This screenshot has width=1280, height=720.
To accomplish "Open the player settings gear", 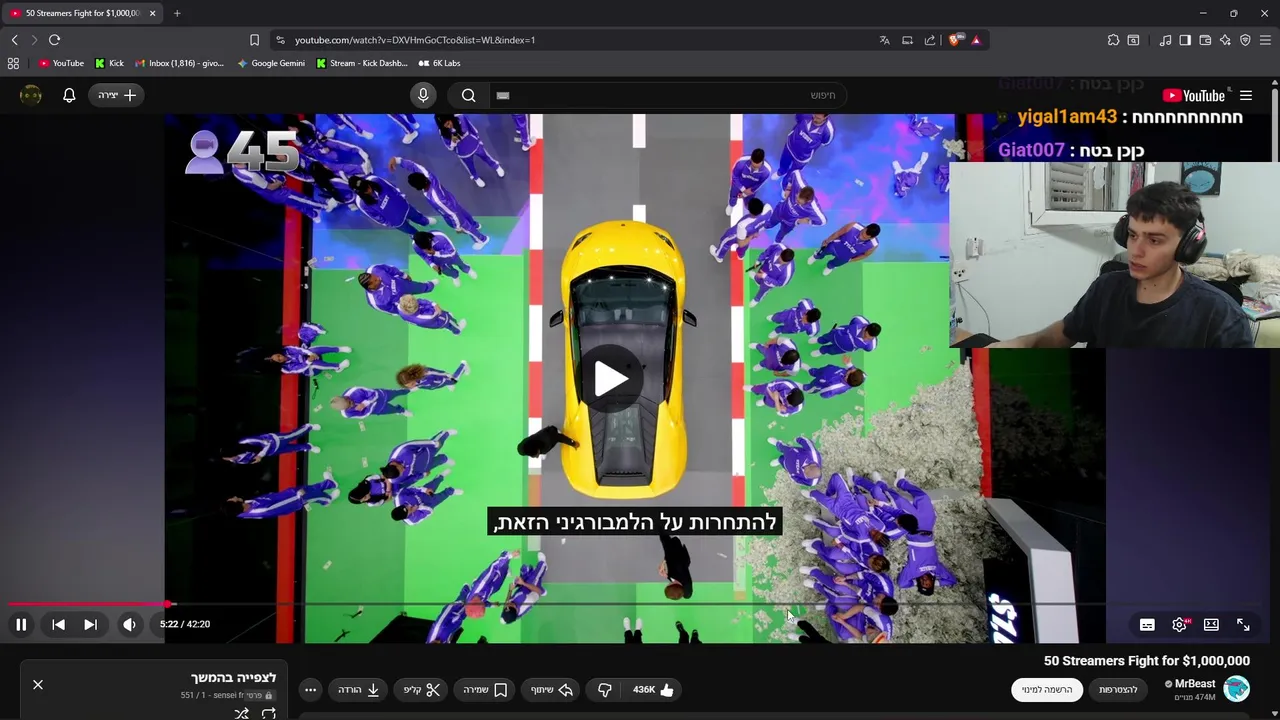I will 1180,624.
